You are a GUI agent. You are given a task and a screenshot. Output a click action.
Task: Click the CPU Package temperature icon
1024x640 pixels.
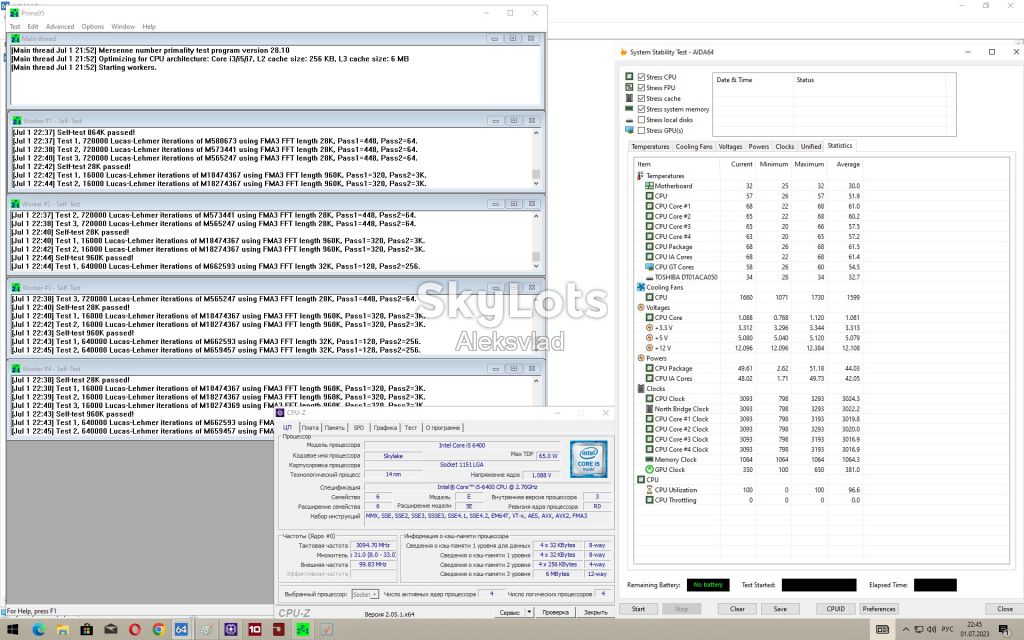pos(649,247)
